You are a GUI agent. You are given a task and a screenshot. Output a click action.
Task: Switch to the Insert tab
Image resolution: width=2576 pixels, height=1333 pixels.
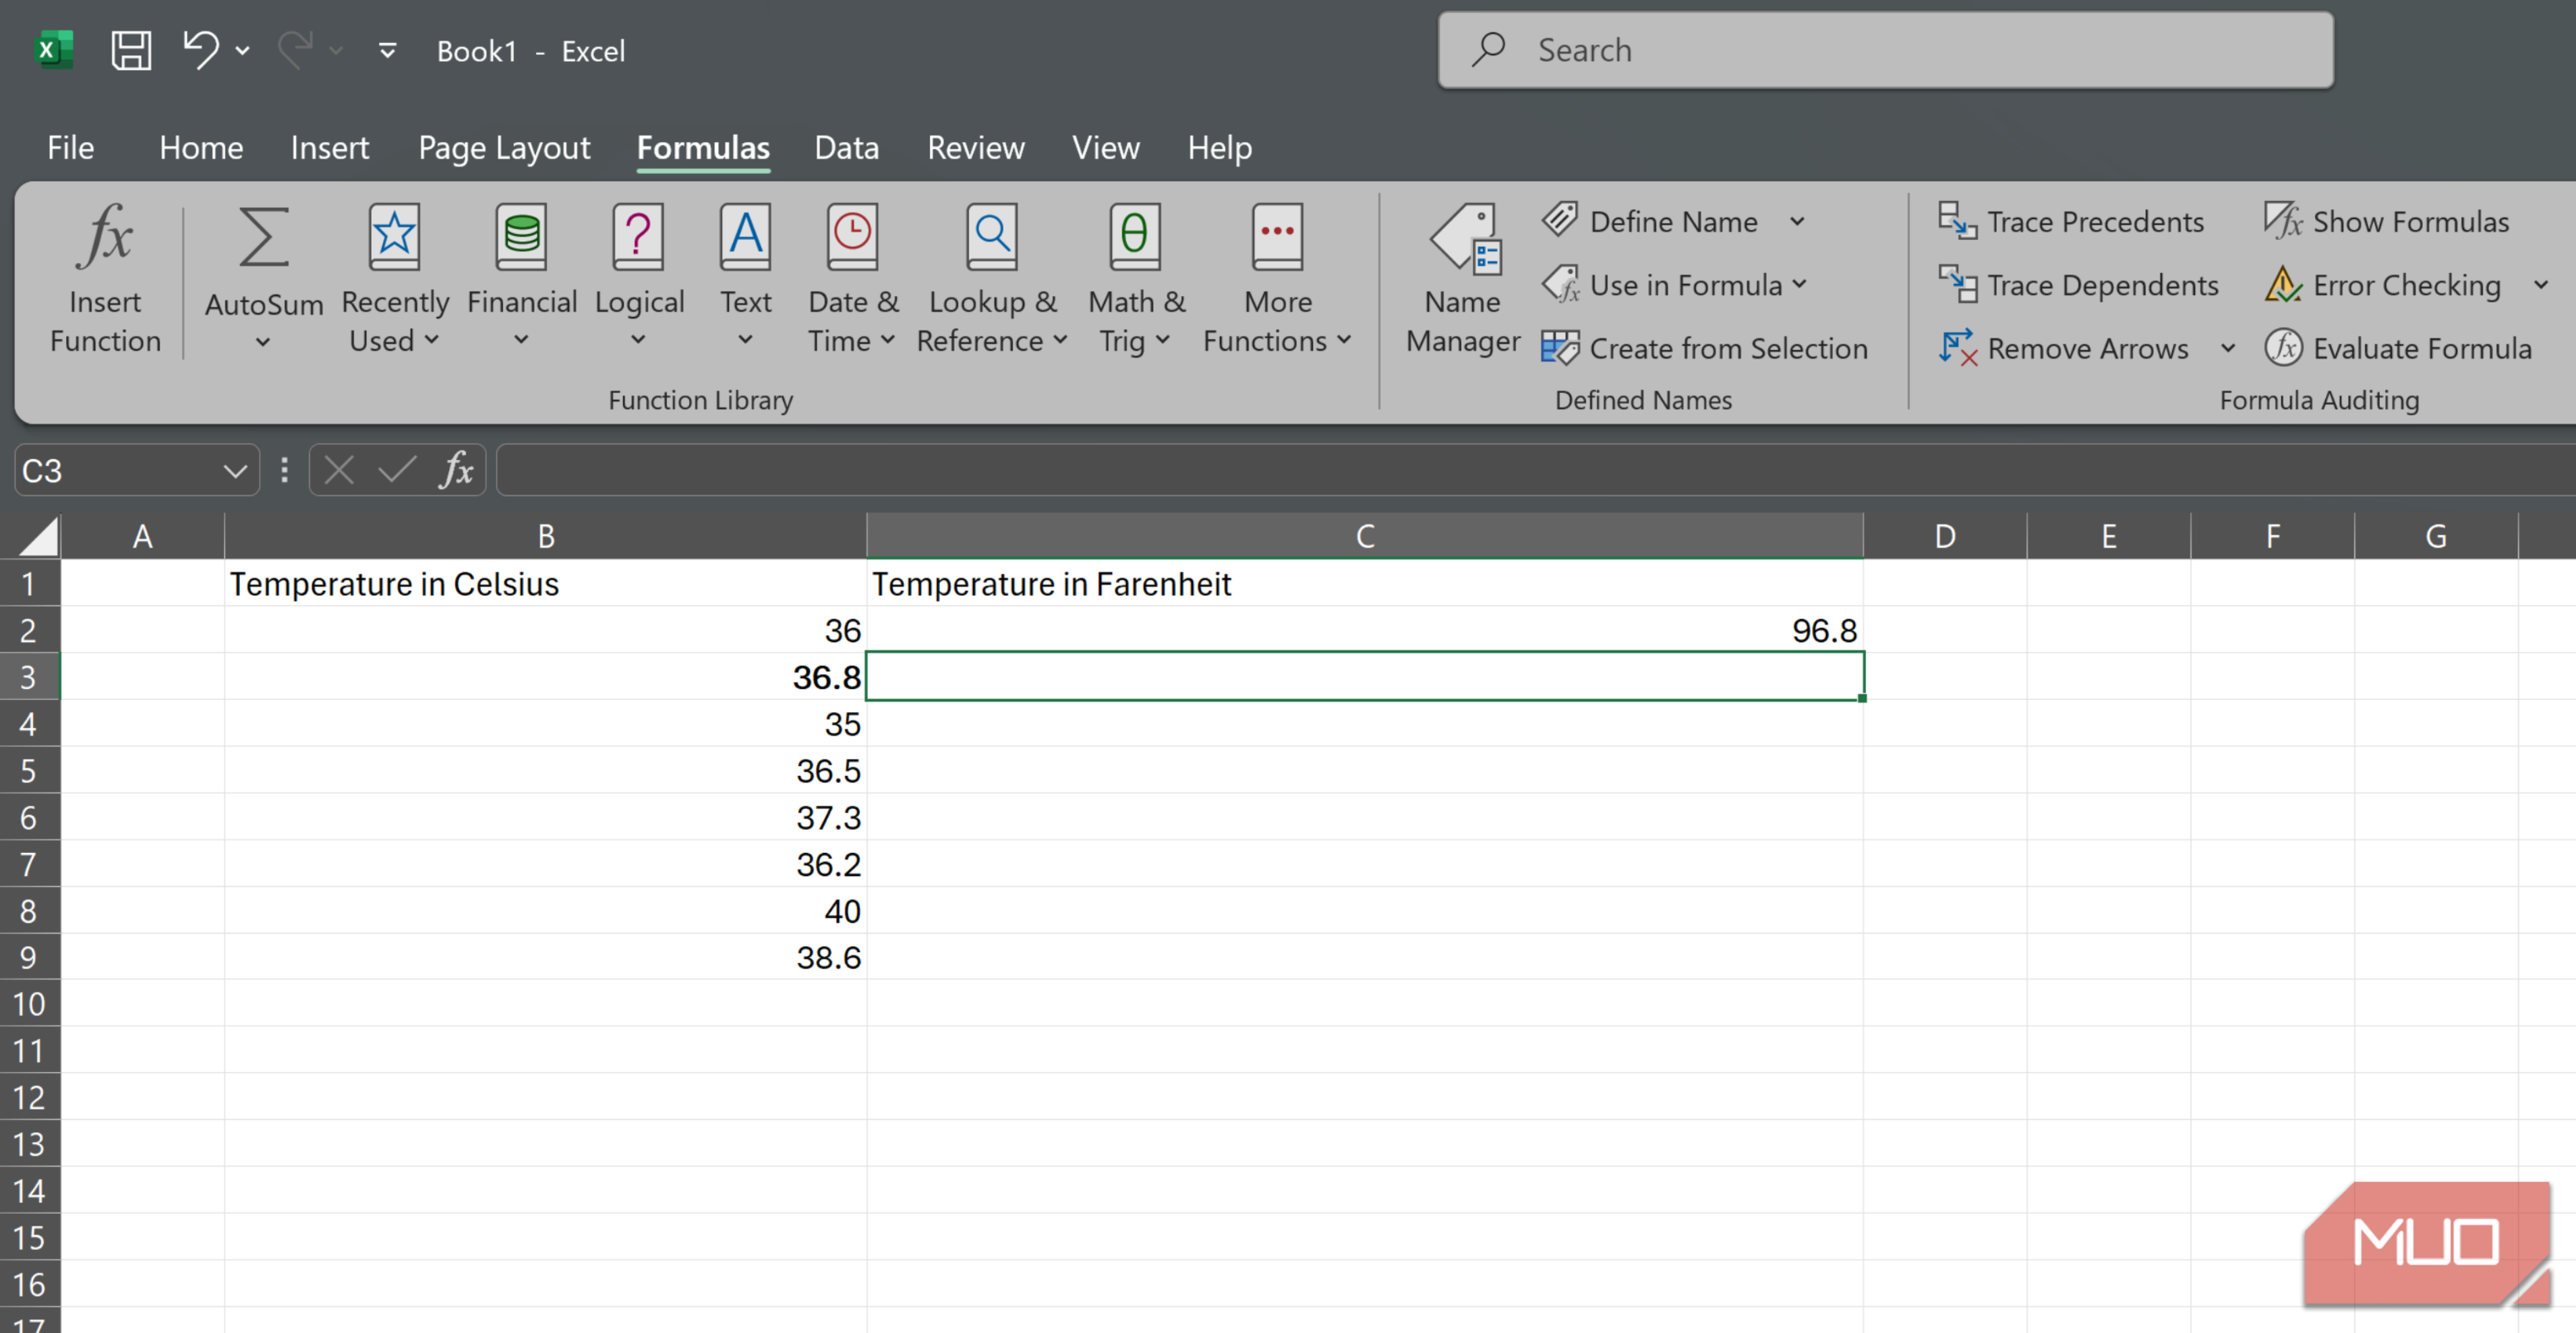click(x=330, y=148)
